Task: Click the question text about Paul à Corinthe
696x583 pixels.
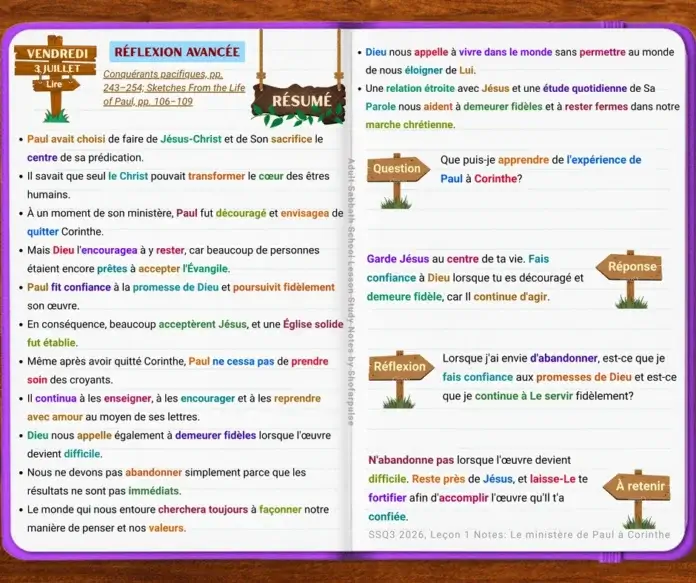Action: 541,169
